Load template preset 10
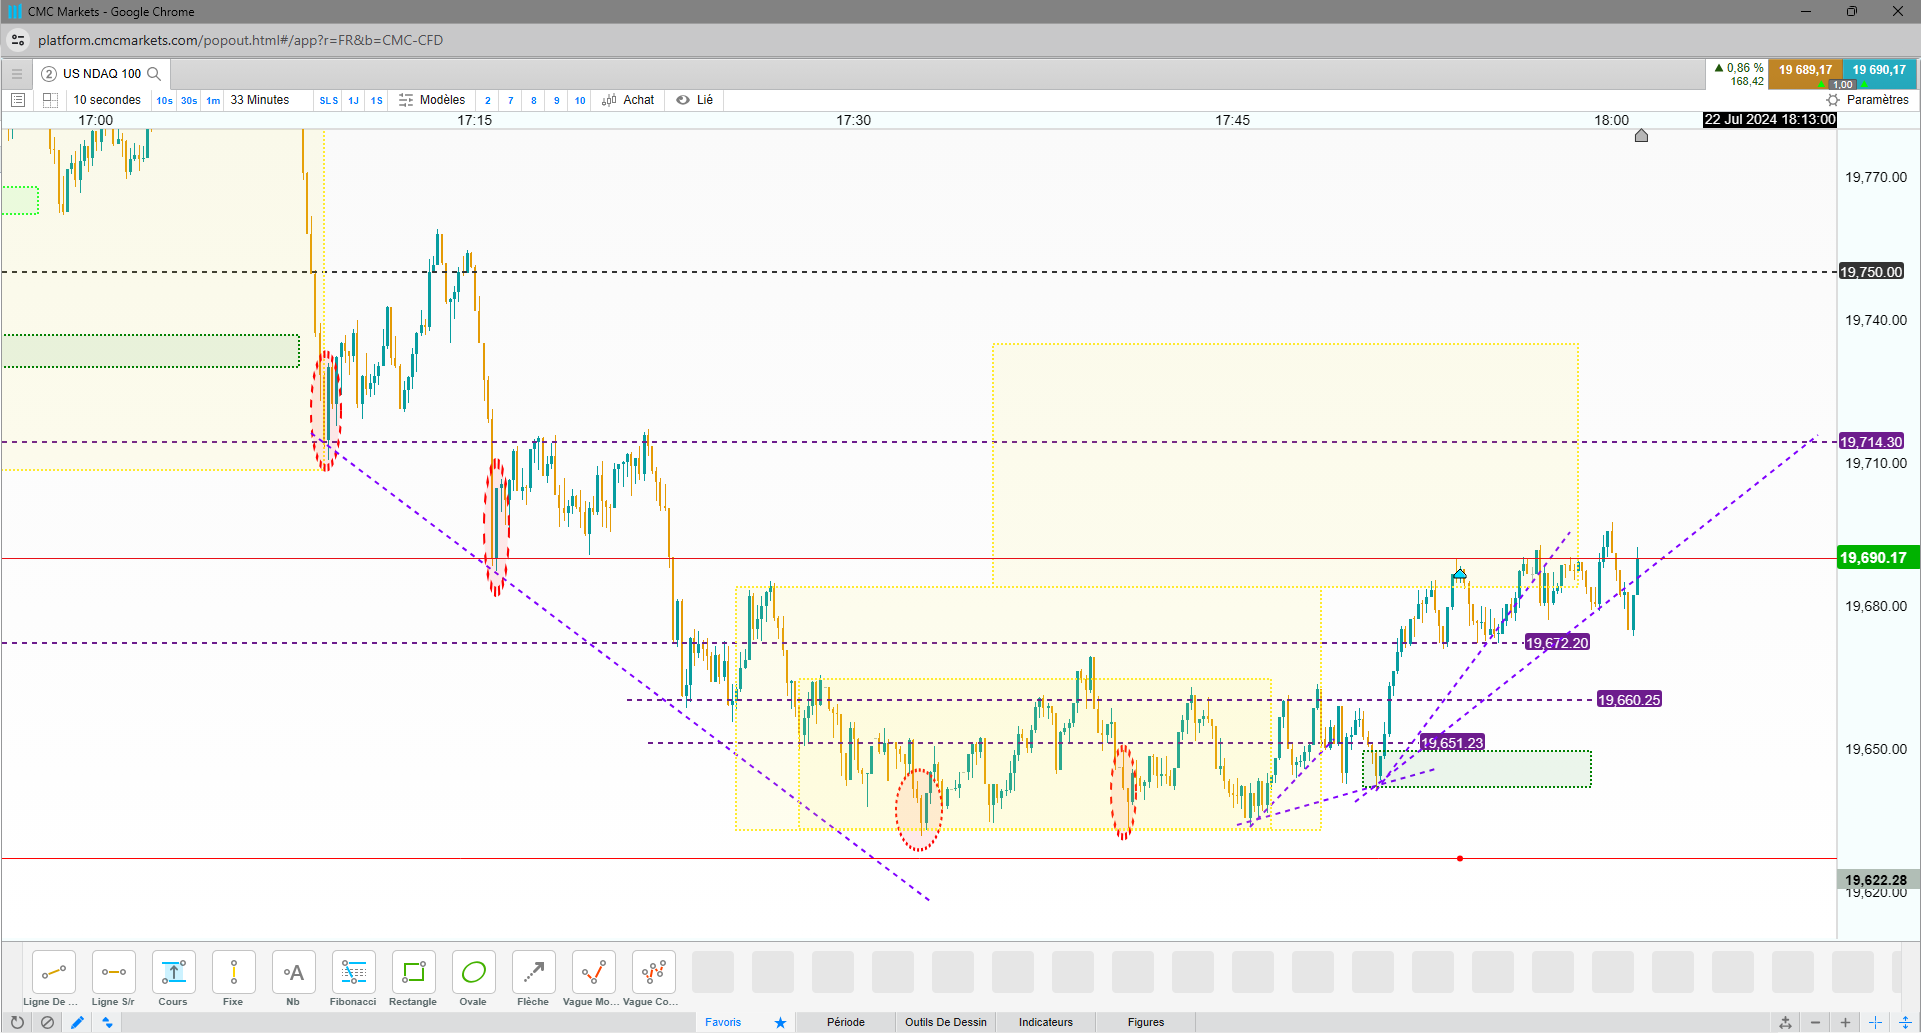Screen dimensions: 1921x1033 [580, 100]
